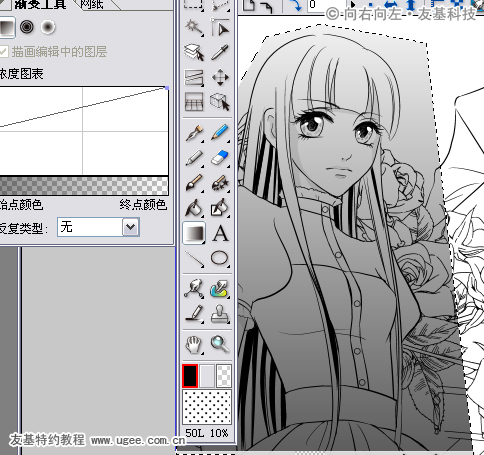Click inside the 浓度图表 density graph

tap(84, 131)
